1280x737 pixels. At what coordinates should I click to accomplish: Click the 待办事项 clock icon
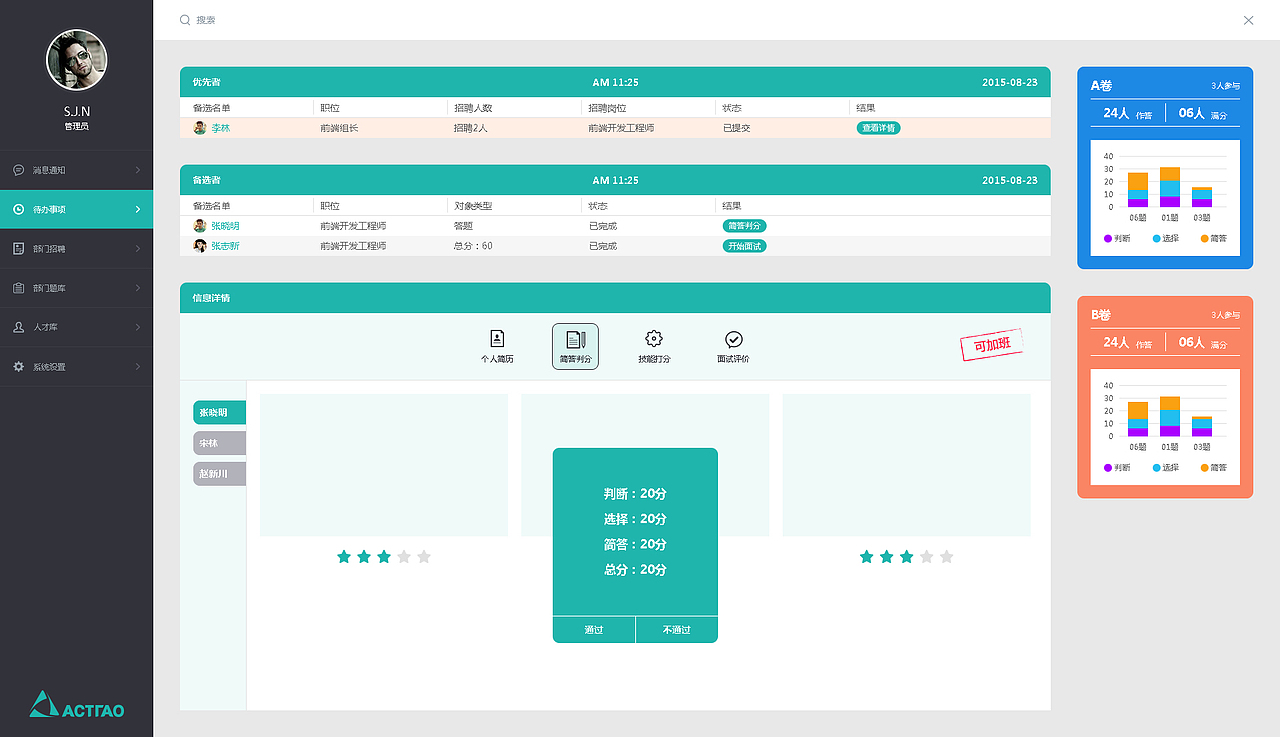[19, 209]
